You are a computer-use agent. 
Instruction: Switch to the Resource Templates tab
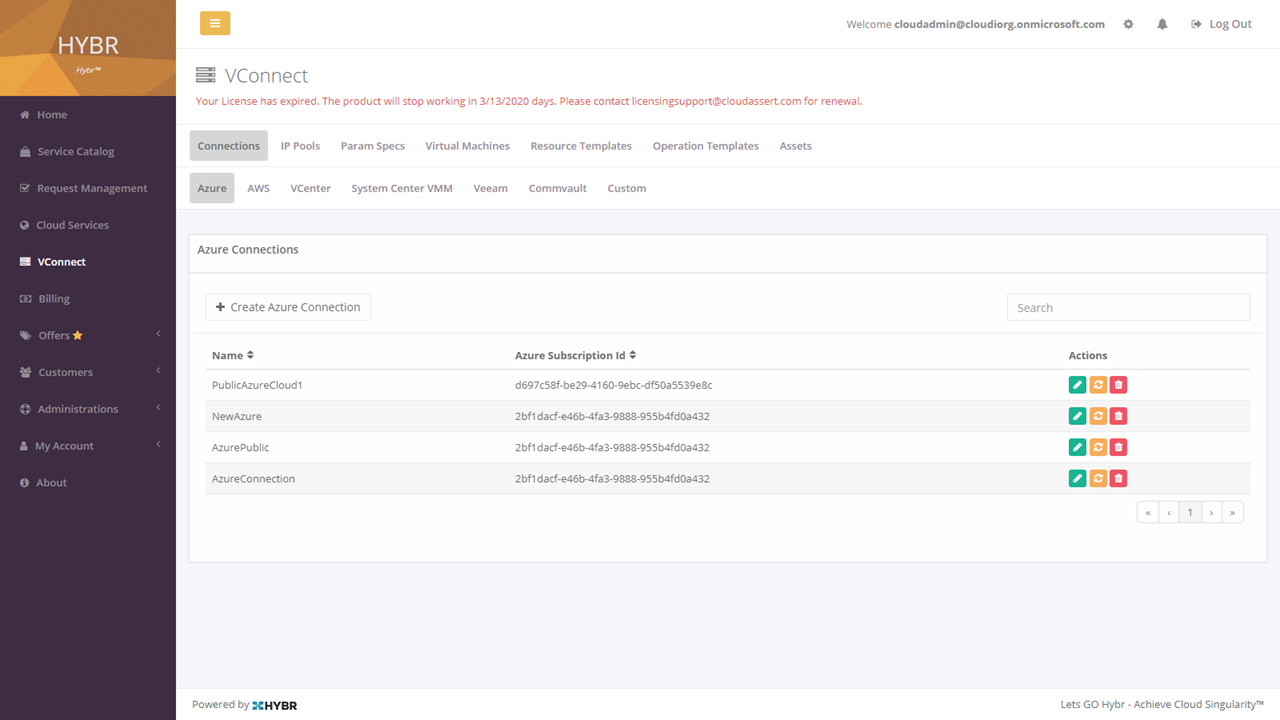click(581, 146)
